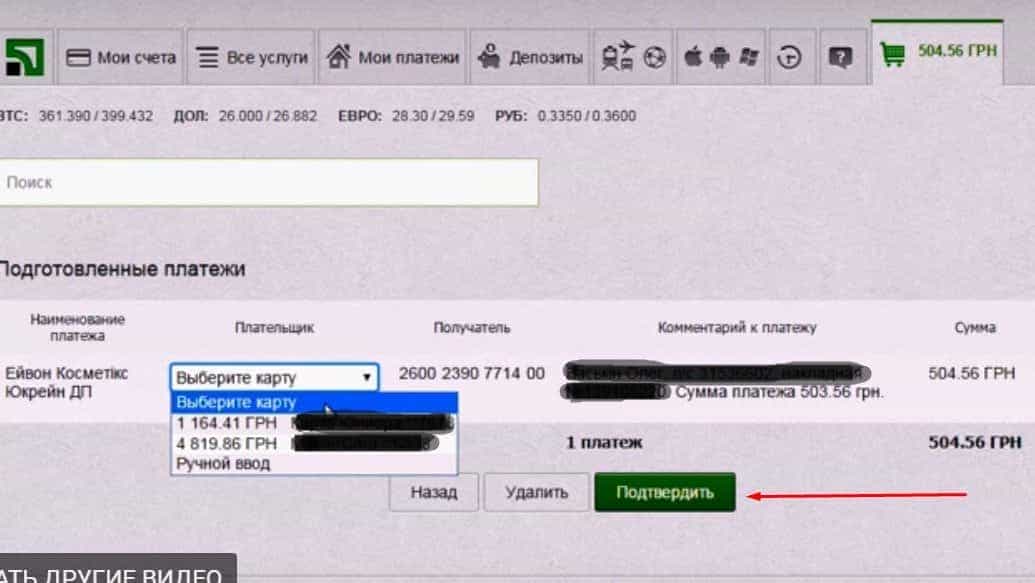This screenshot has width=1035, height=583.
Task: Choose card with 1 164.41 ГРН
Action: (x=314, y=423)
